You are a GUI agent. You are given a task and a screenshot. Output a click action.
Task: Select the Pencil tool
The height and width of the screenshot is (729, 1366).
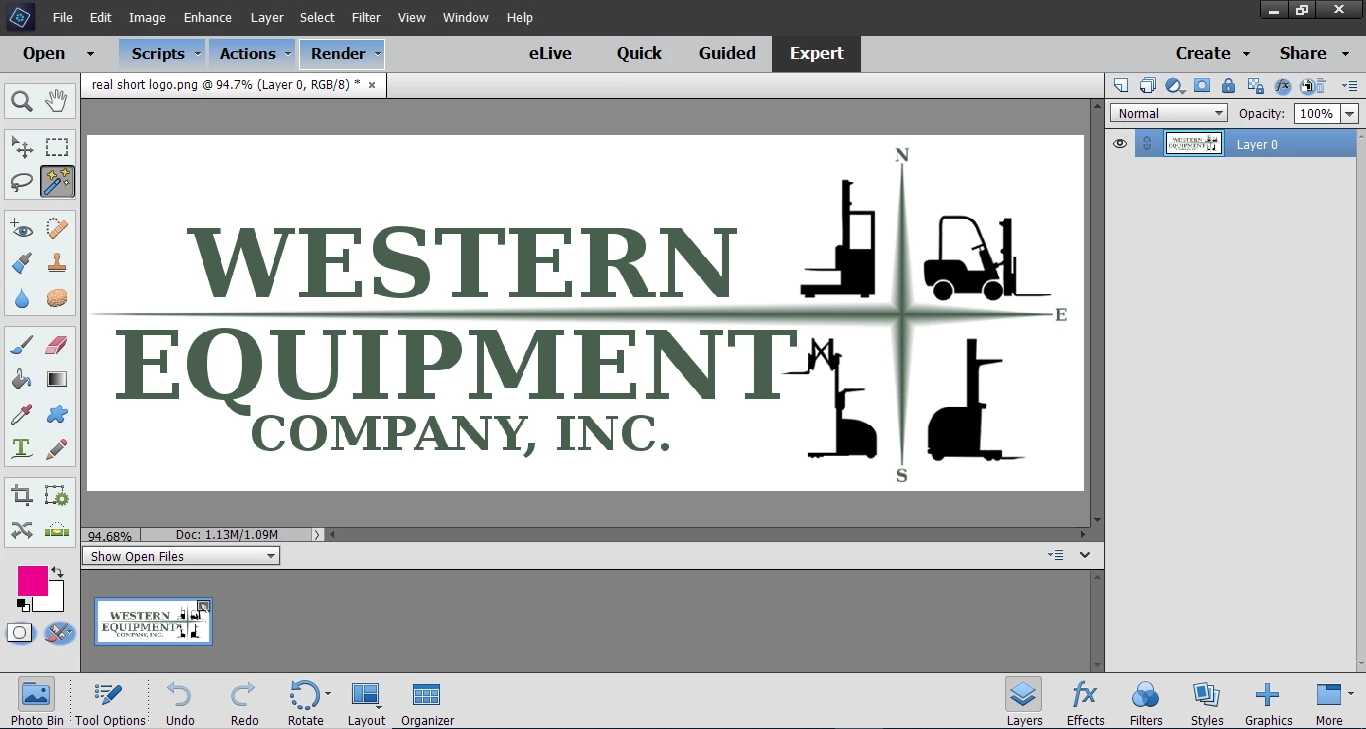57,448
